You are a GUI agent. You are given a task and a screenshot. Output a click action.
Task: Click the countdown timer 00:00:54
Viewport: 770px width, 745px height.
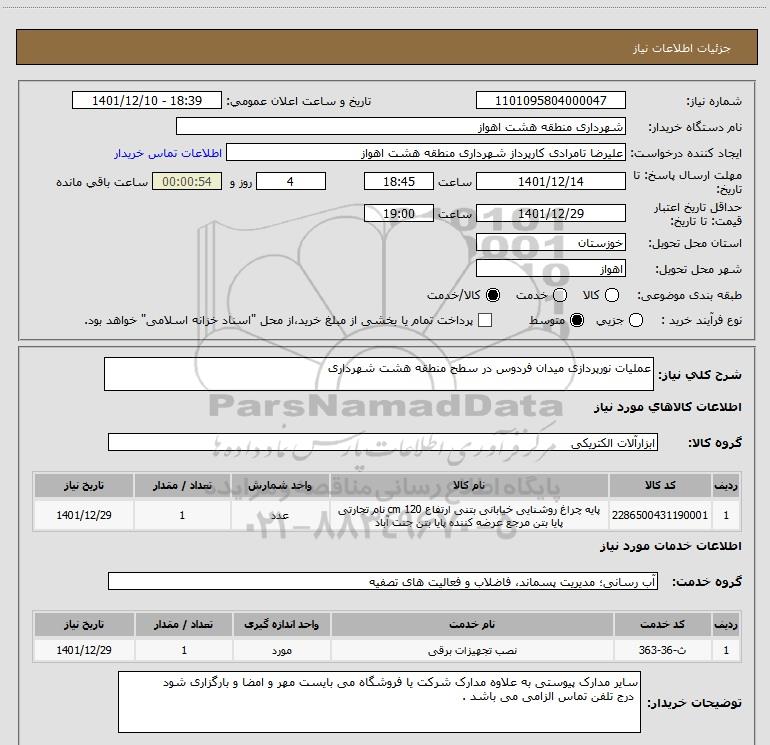[187, 181]
